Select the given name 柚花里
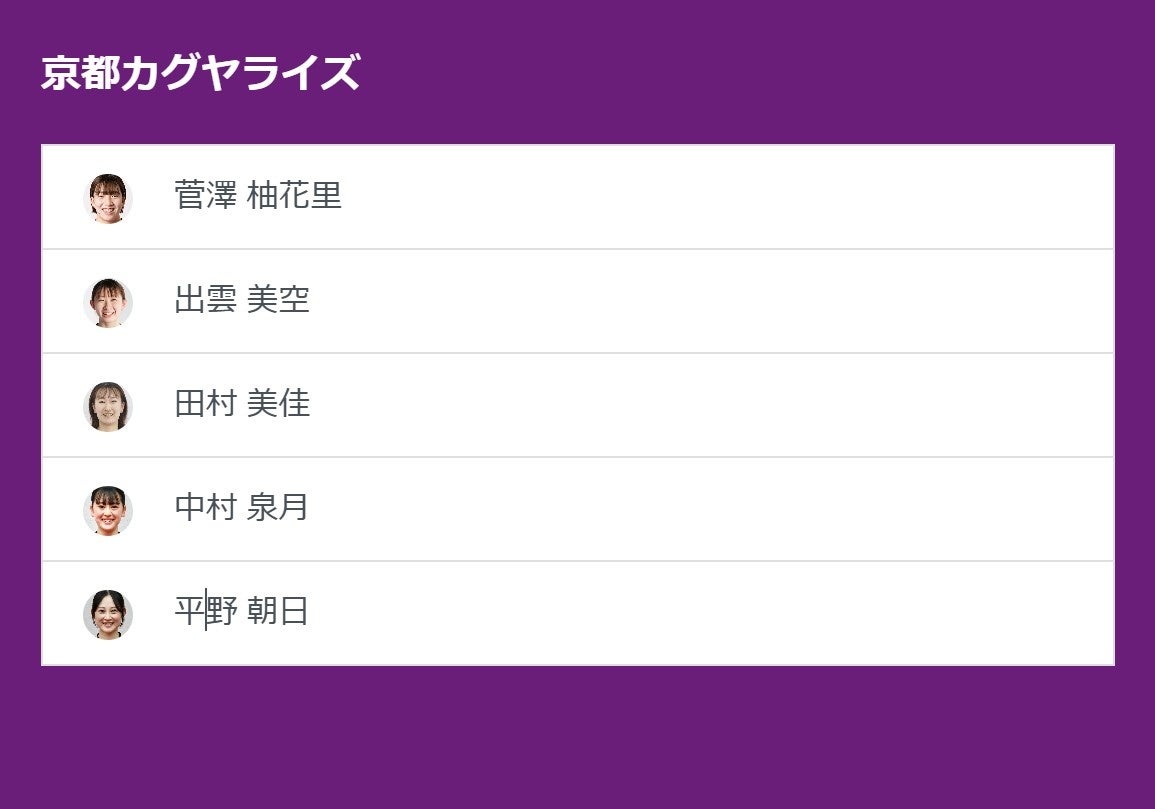Viewport: 1155px width, 809px height. 294,195
